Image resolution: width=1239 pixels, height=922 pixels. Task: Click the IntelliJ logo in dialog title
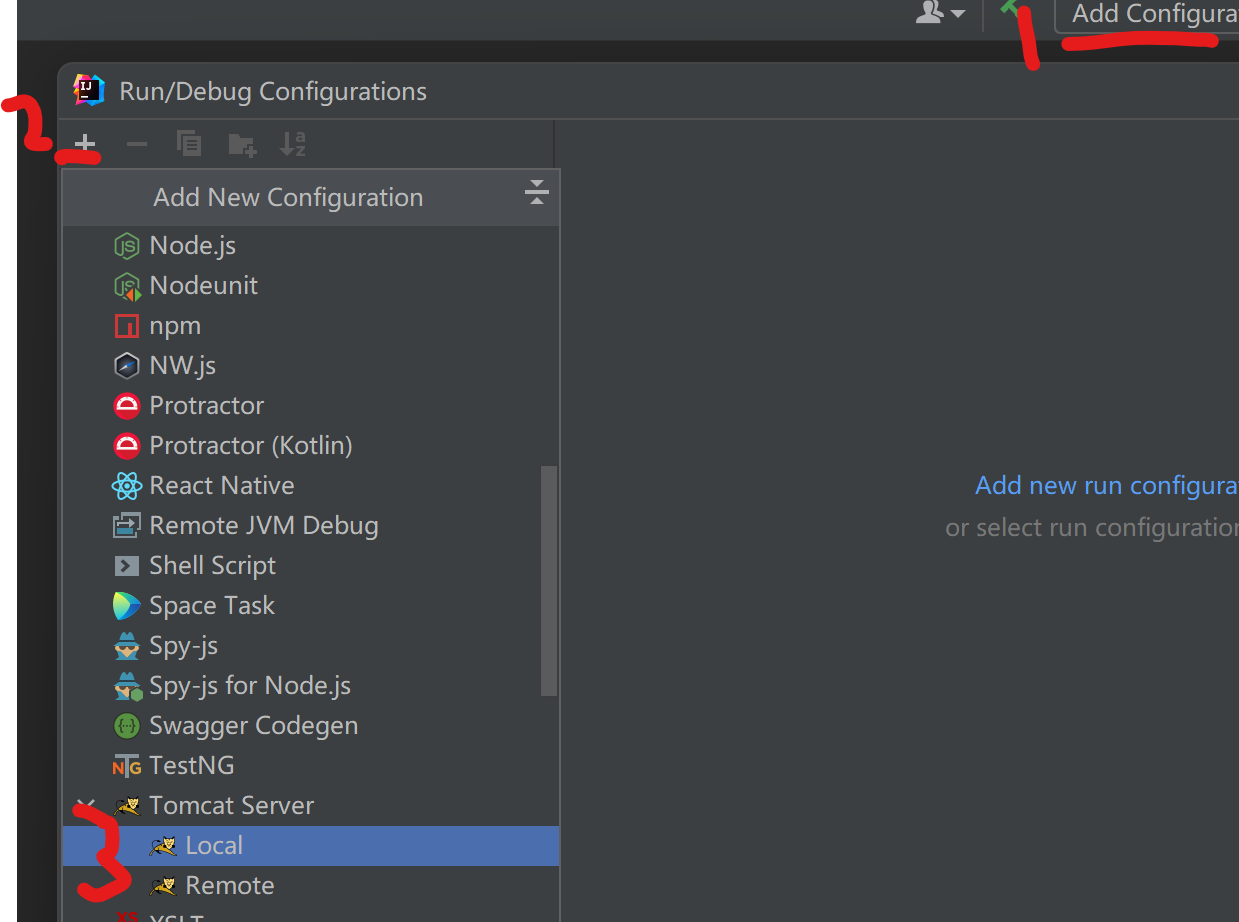click(89, 91)
